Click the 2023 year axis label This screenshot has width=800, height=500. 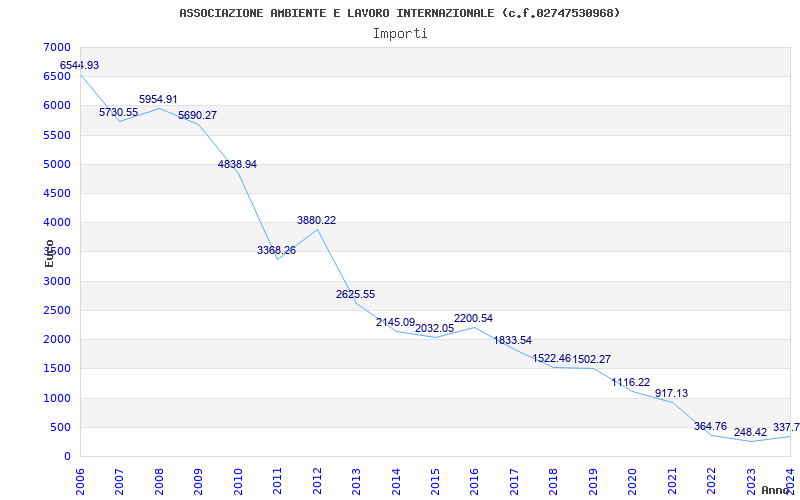click(x=751, y=481)
